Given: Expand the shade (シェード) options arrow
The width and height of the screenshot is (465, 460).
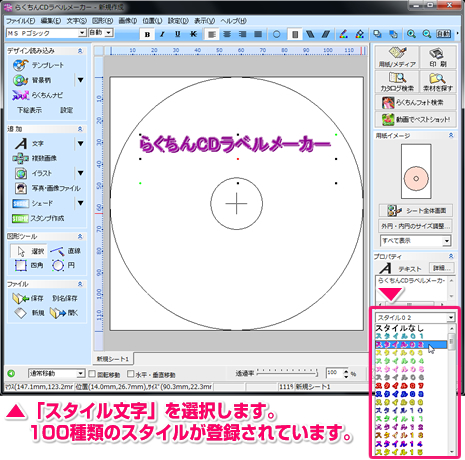Looking at the screenshot, I should tap(81, 203).
